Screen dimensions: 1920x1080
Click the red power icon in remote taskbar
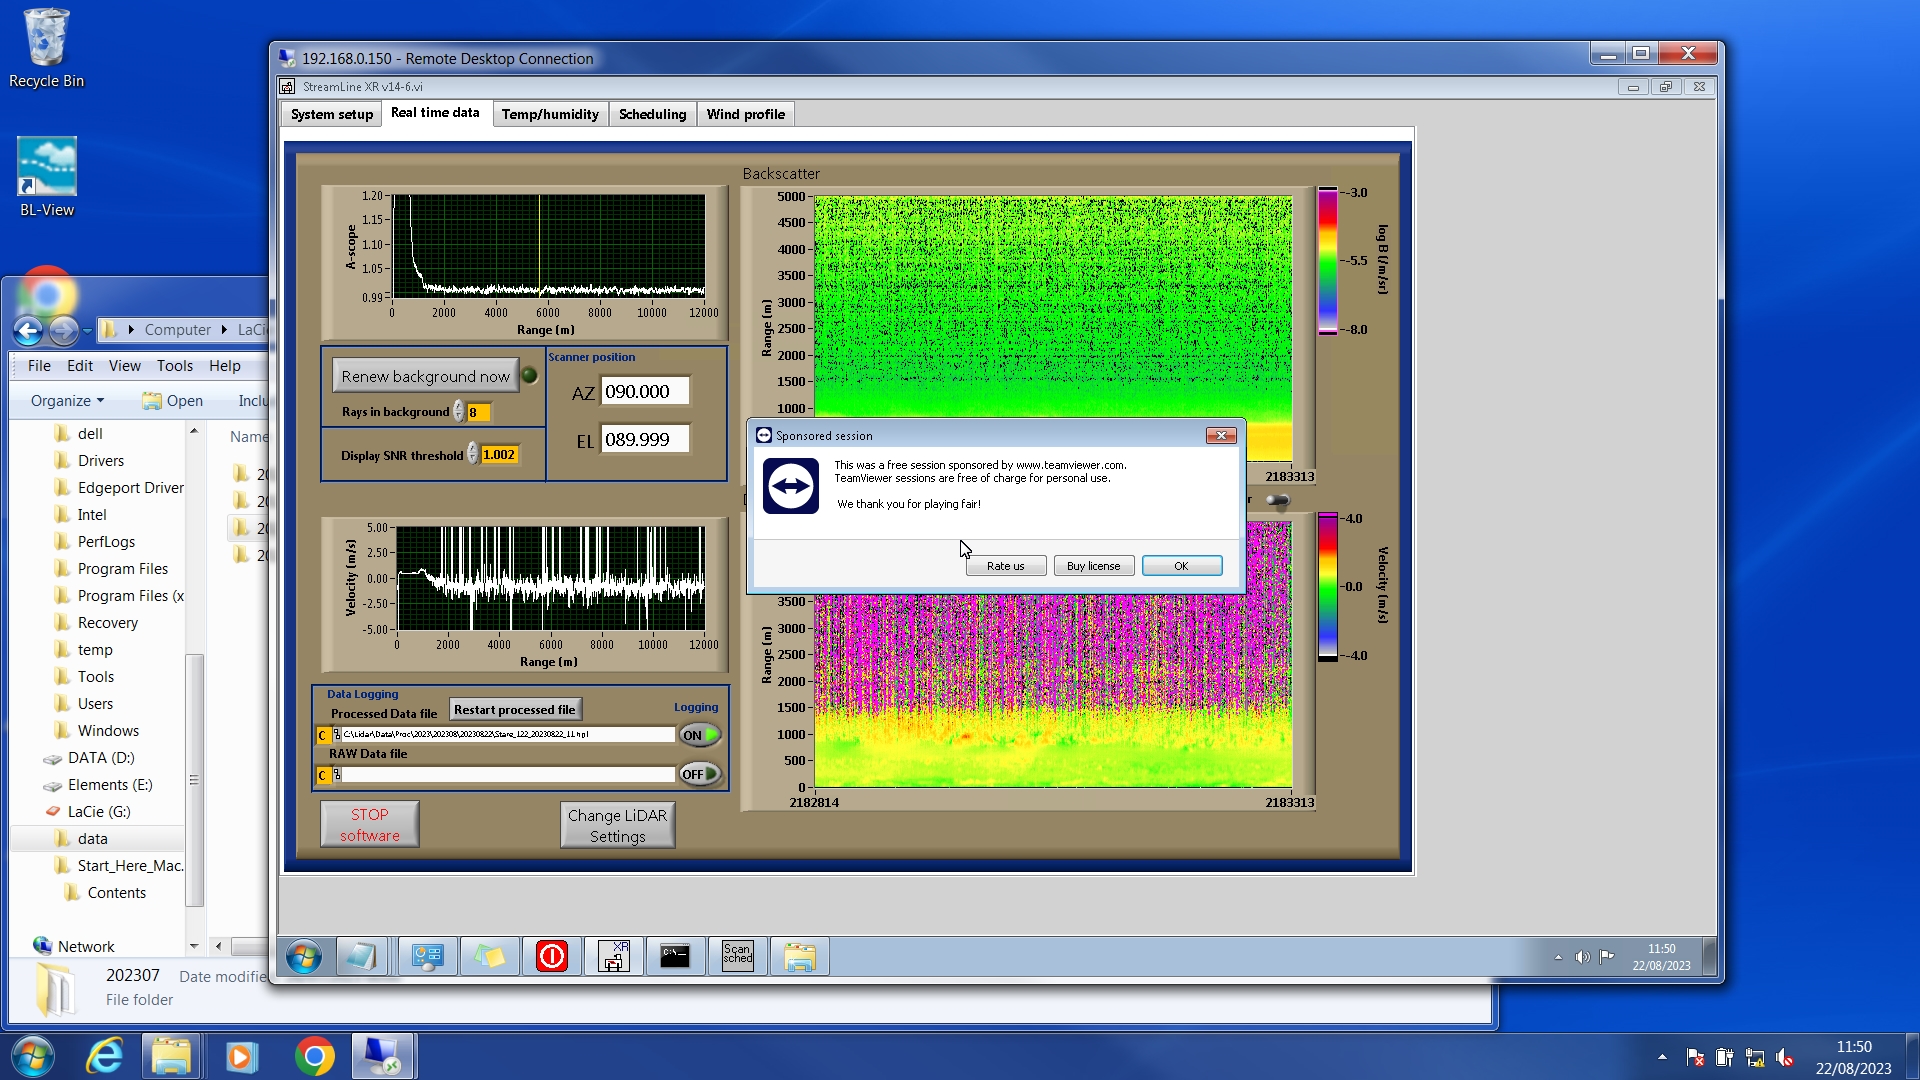point(551,956)
